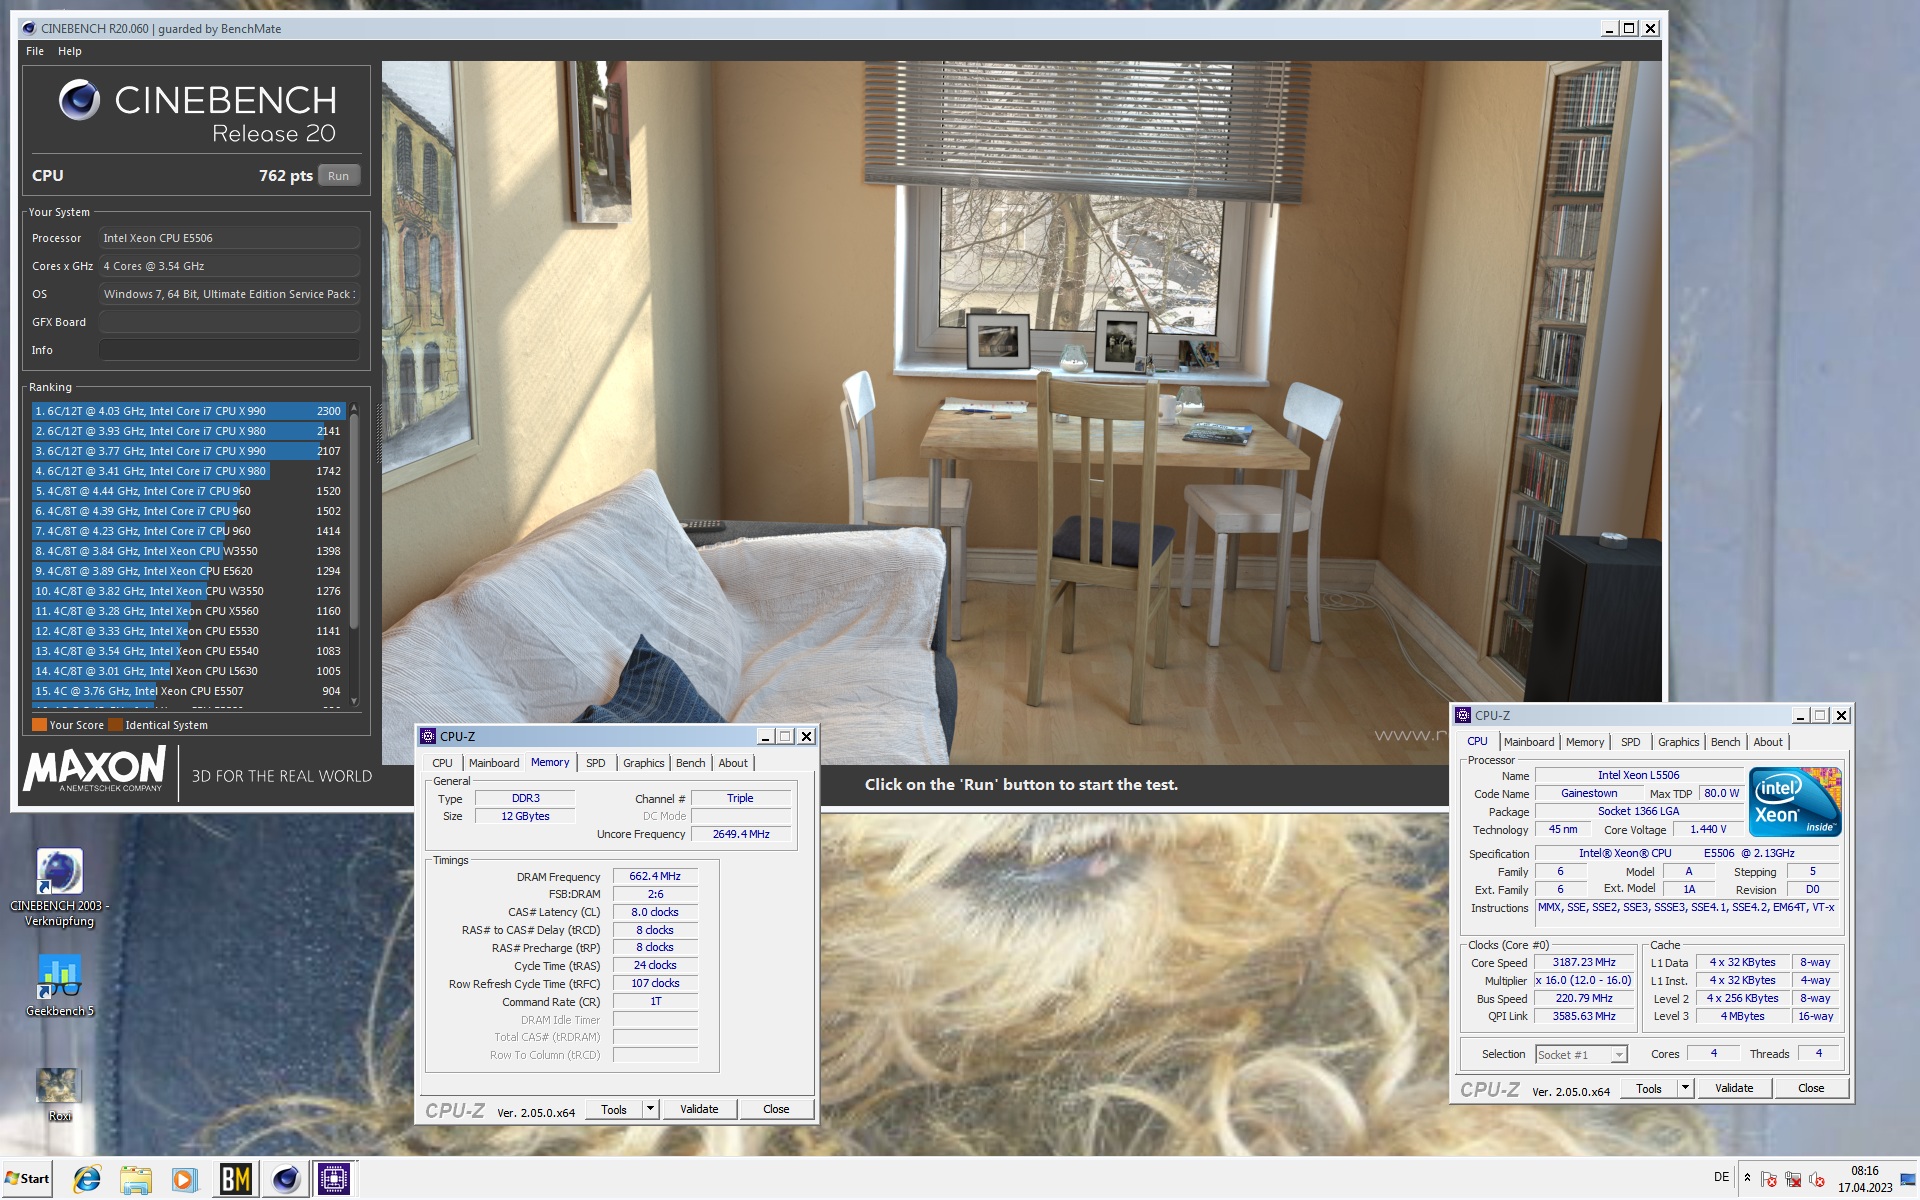The width and height of the screenshot is (1920, 1200).
Task: Open Cinebench Help menu
Action: (x=70, y=51)
